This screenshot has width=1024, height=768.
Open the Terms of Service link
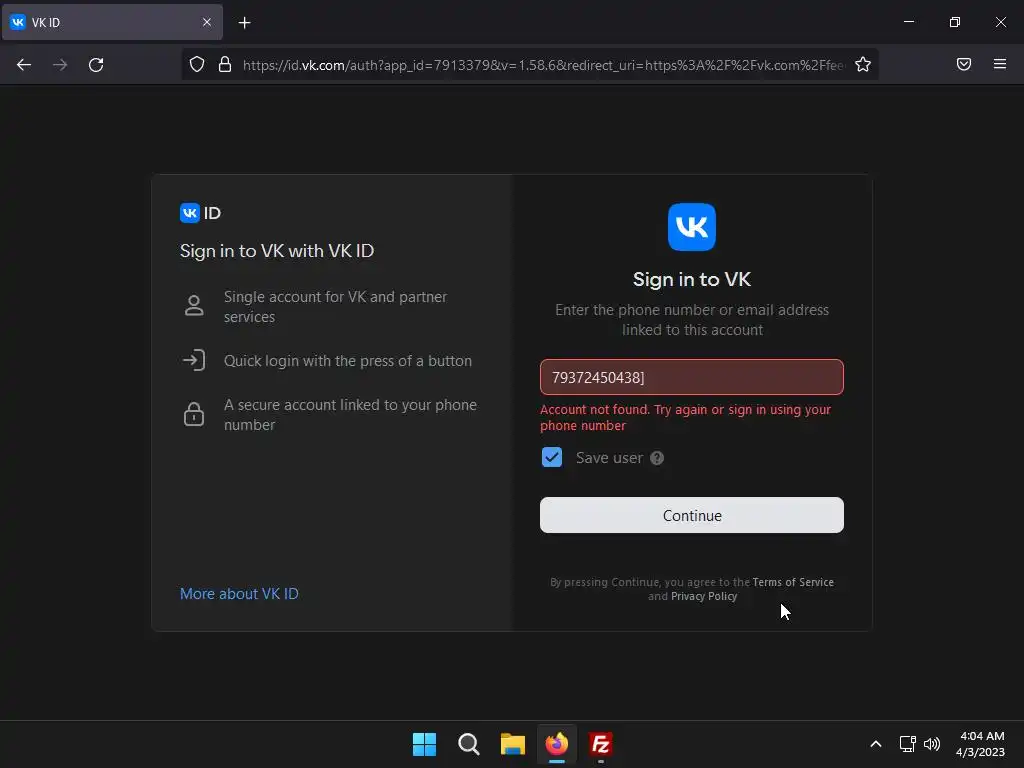793,582
